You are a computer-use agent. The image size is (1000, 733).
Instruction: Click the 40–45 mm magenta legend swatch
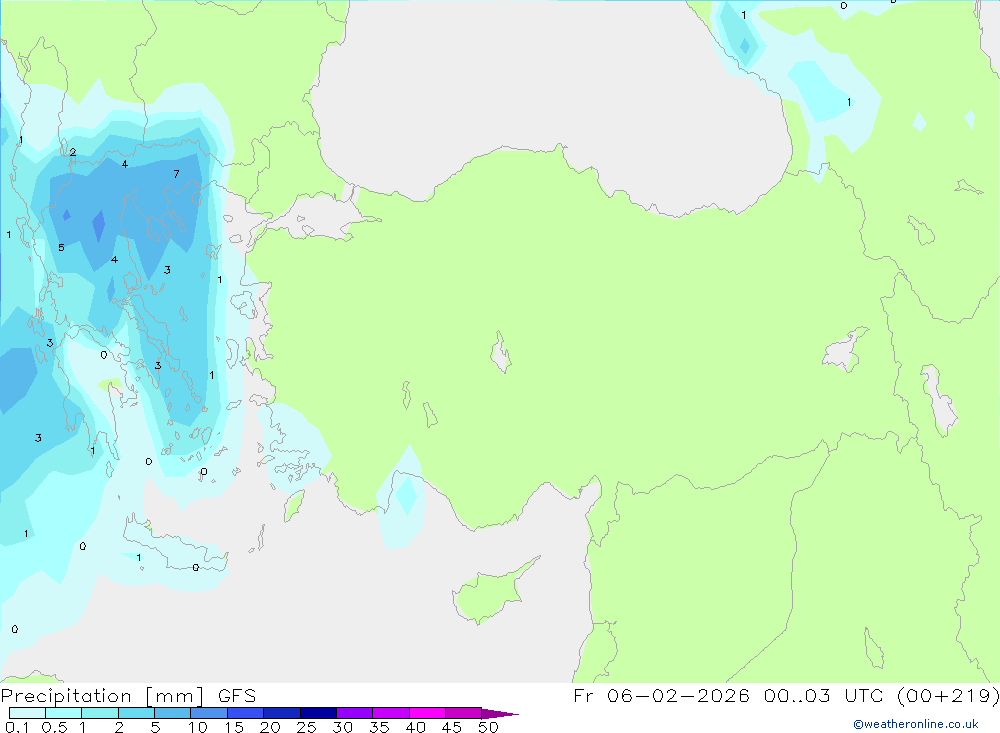[x=427, y=713]
